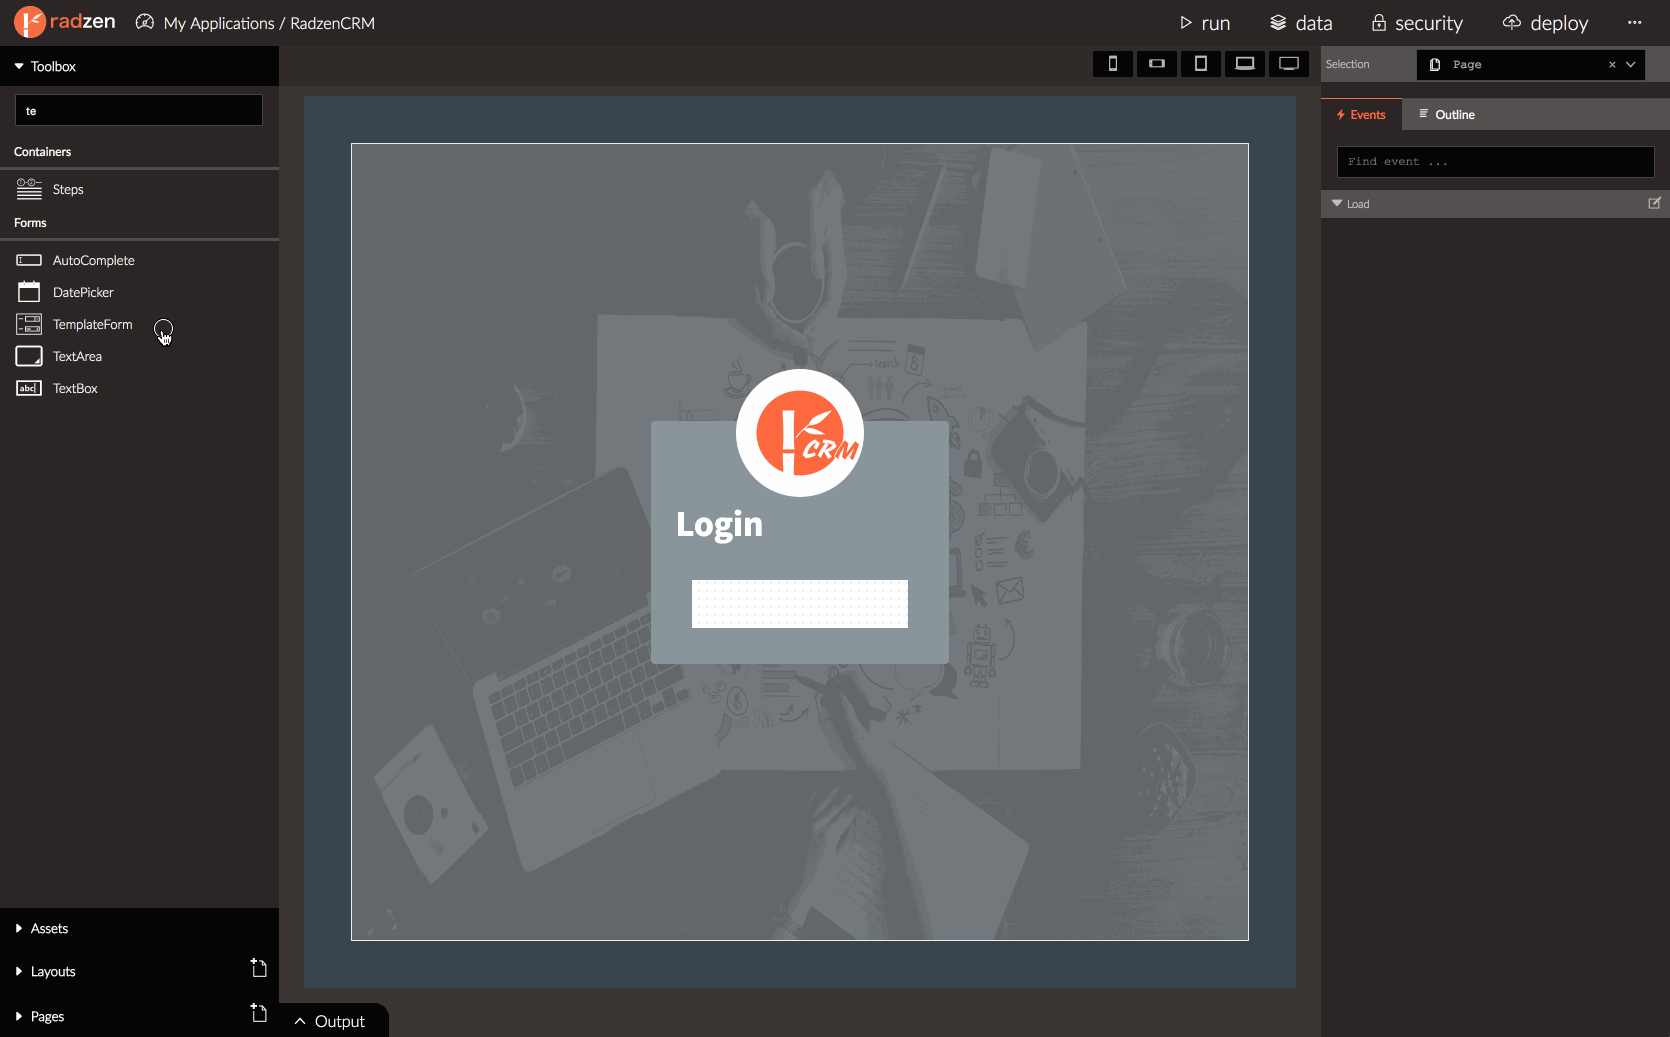Switch to the Events tab
1670x1037 pixels.
1361,114
